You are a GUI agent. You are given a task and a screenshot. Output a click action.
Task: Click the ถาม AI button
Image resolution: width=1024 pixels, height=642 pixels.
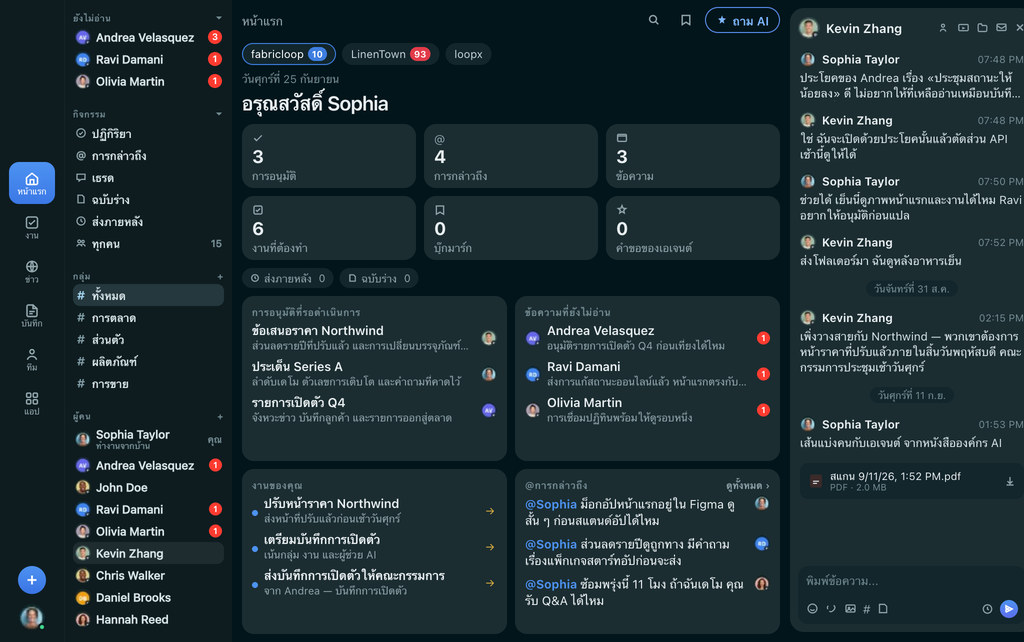click(x=742, y=20)
